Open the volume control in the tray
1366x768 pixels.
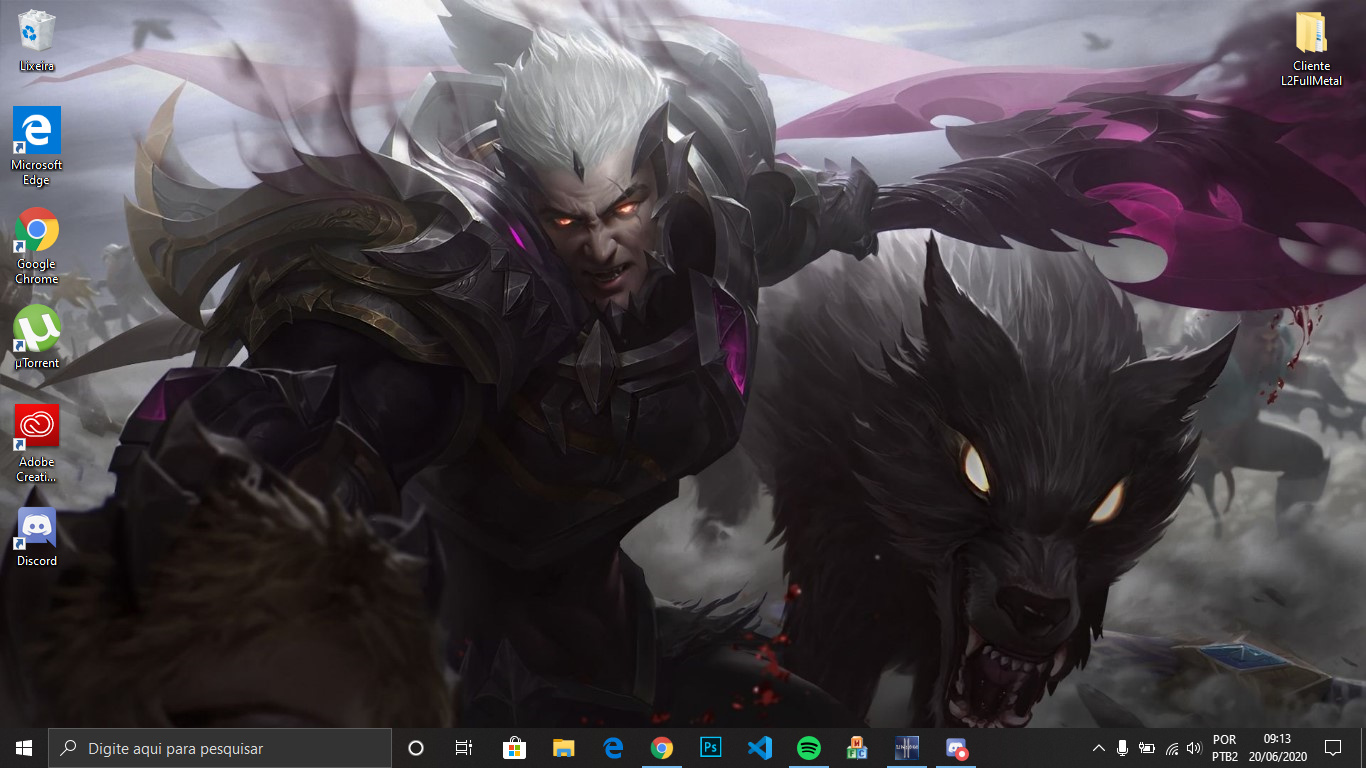tap(1194, 748)
